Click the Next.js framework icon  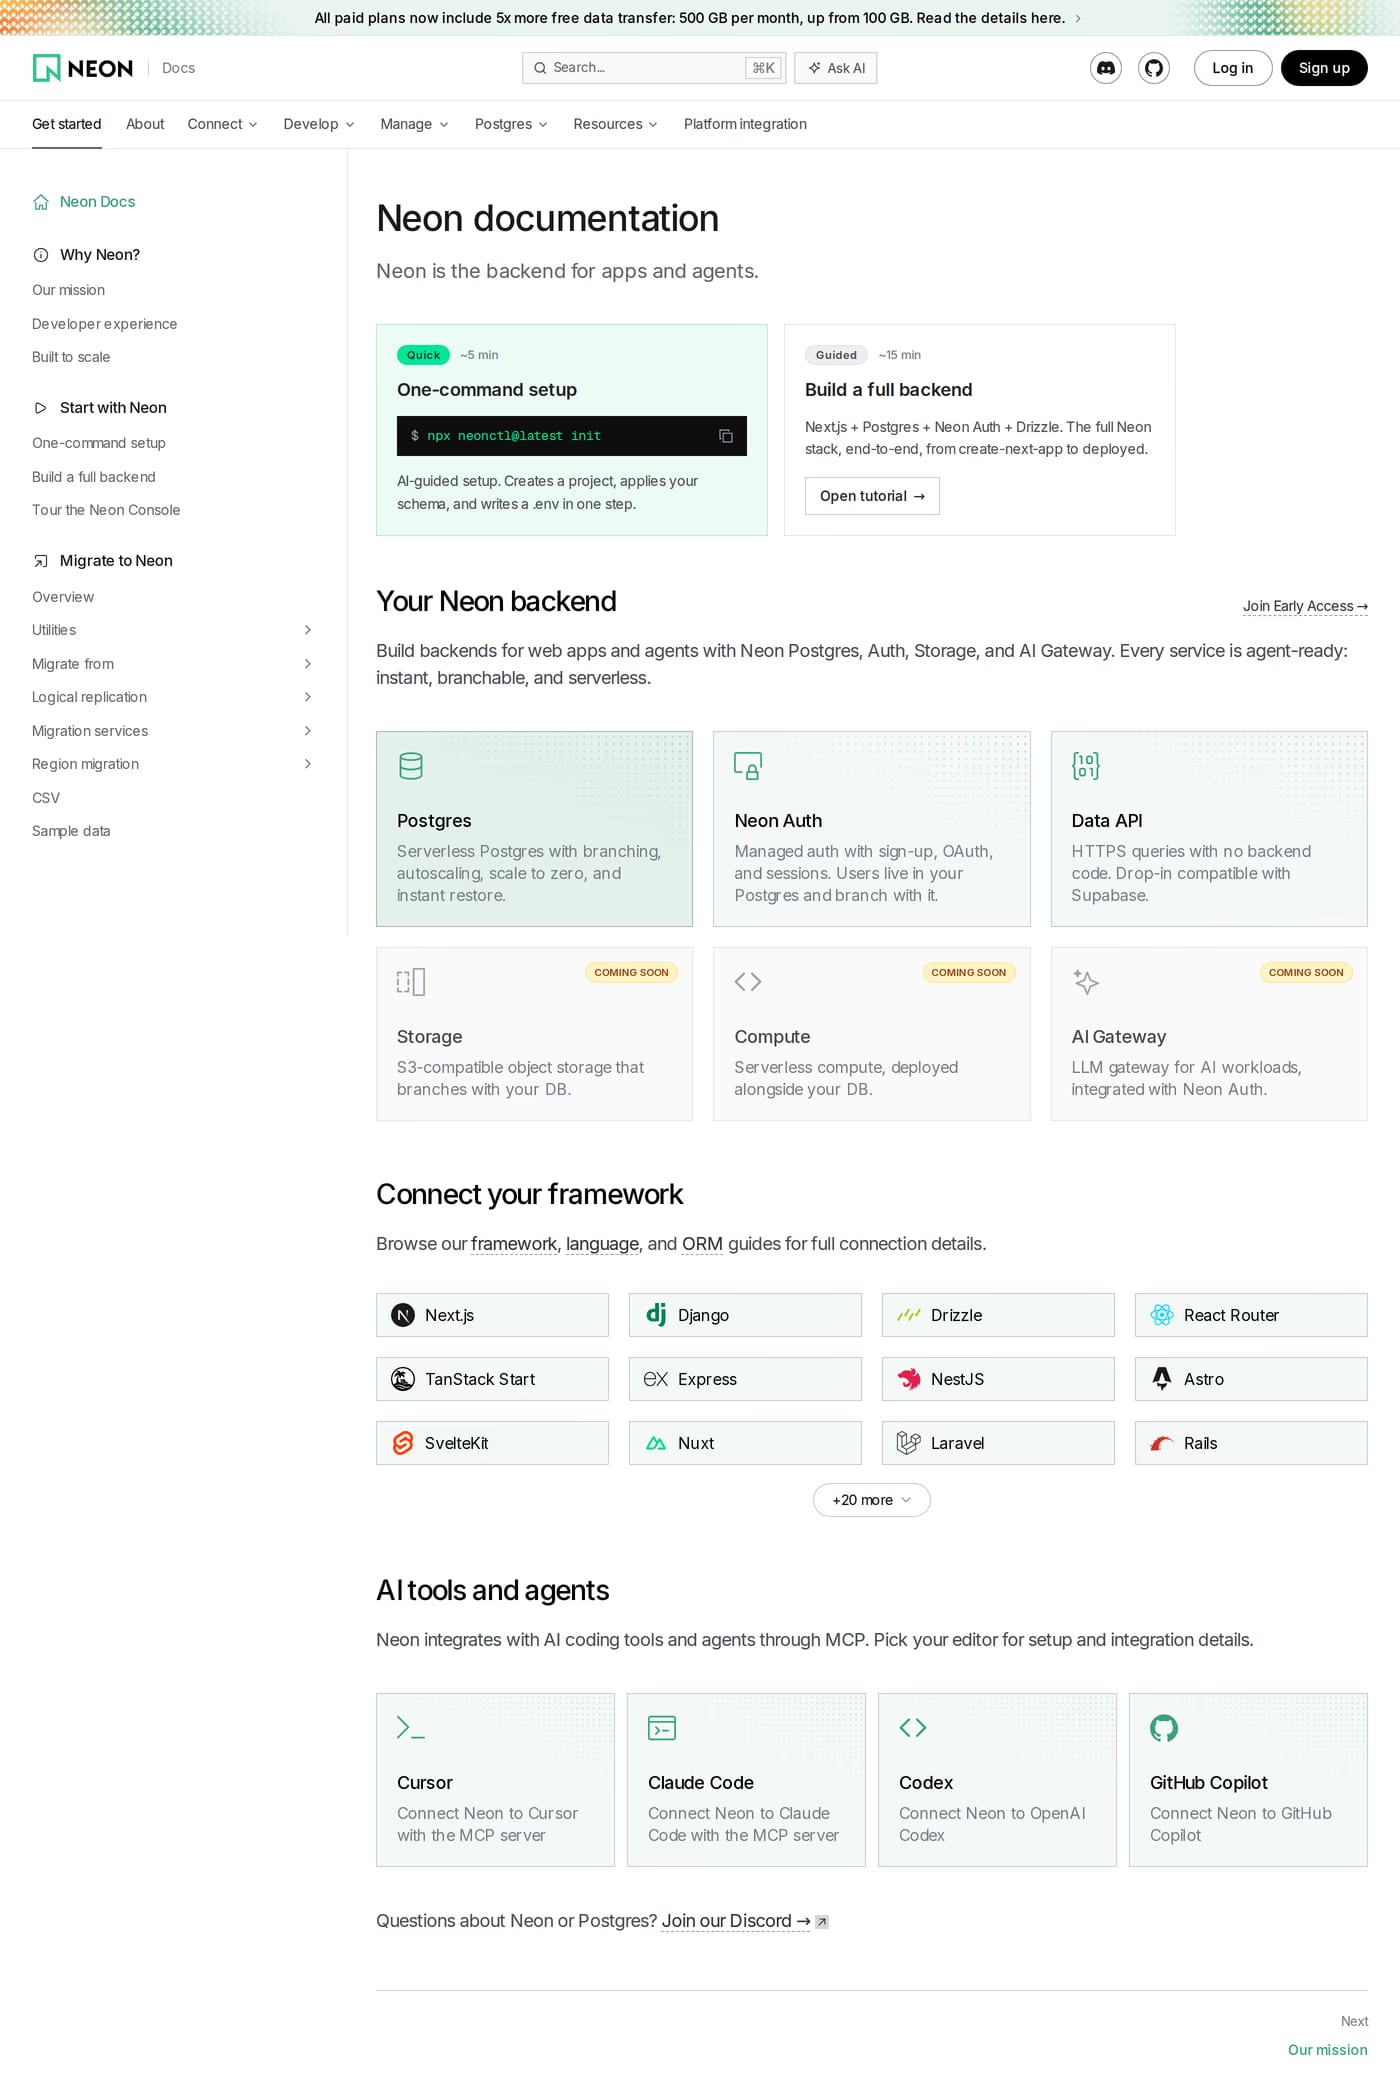[x=403, y=1315]
